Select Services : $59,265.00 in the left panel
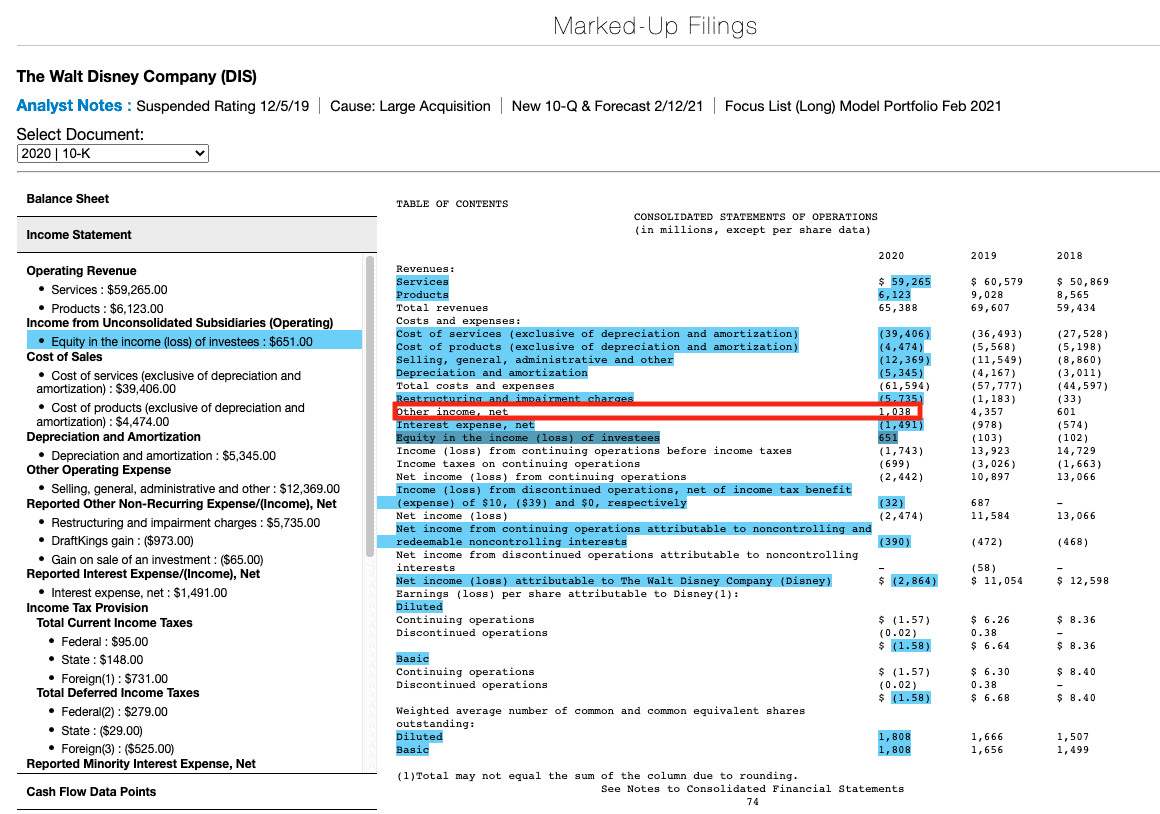1160x814 pixels. [109, 290]
